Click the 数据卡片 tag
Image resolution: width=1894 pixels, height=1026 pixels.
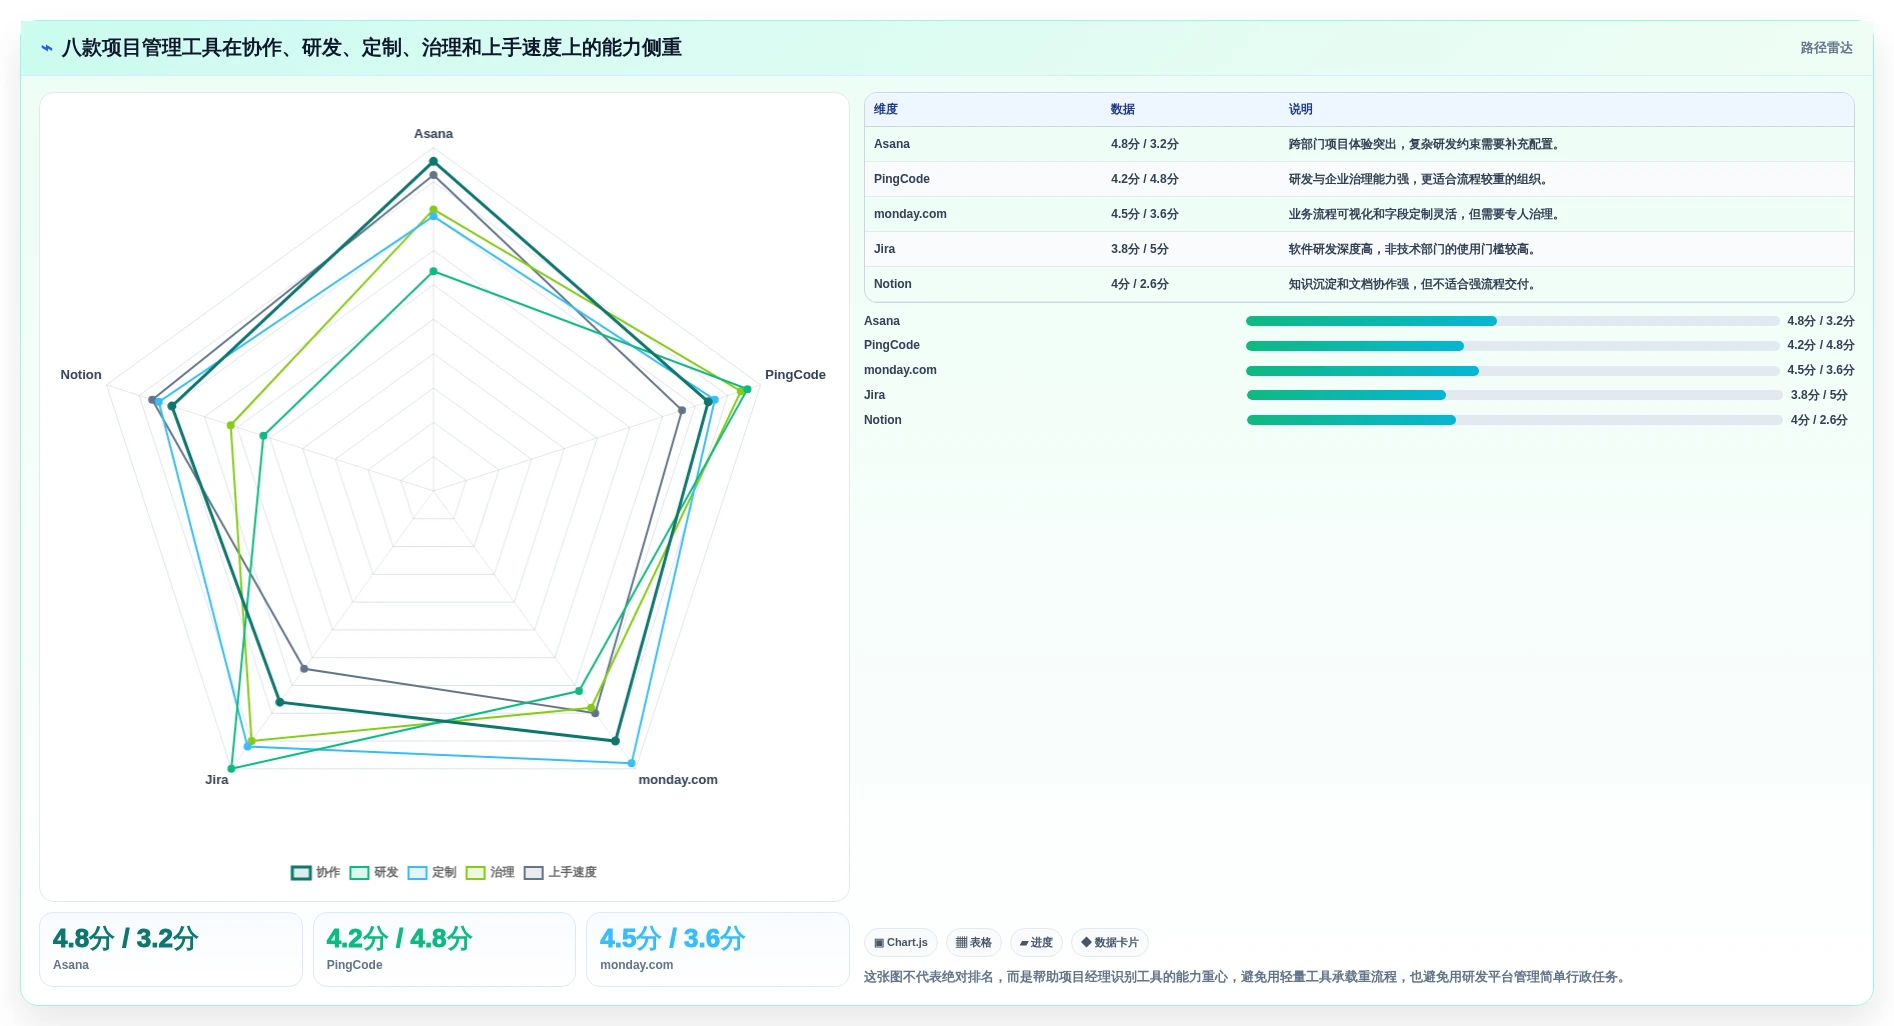1109,942
